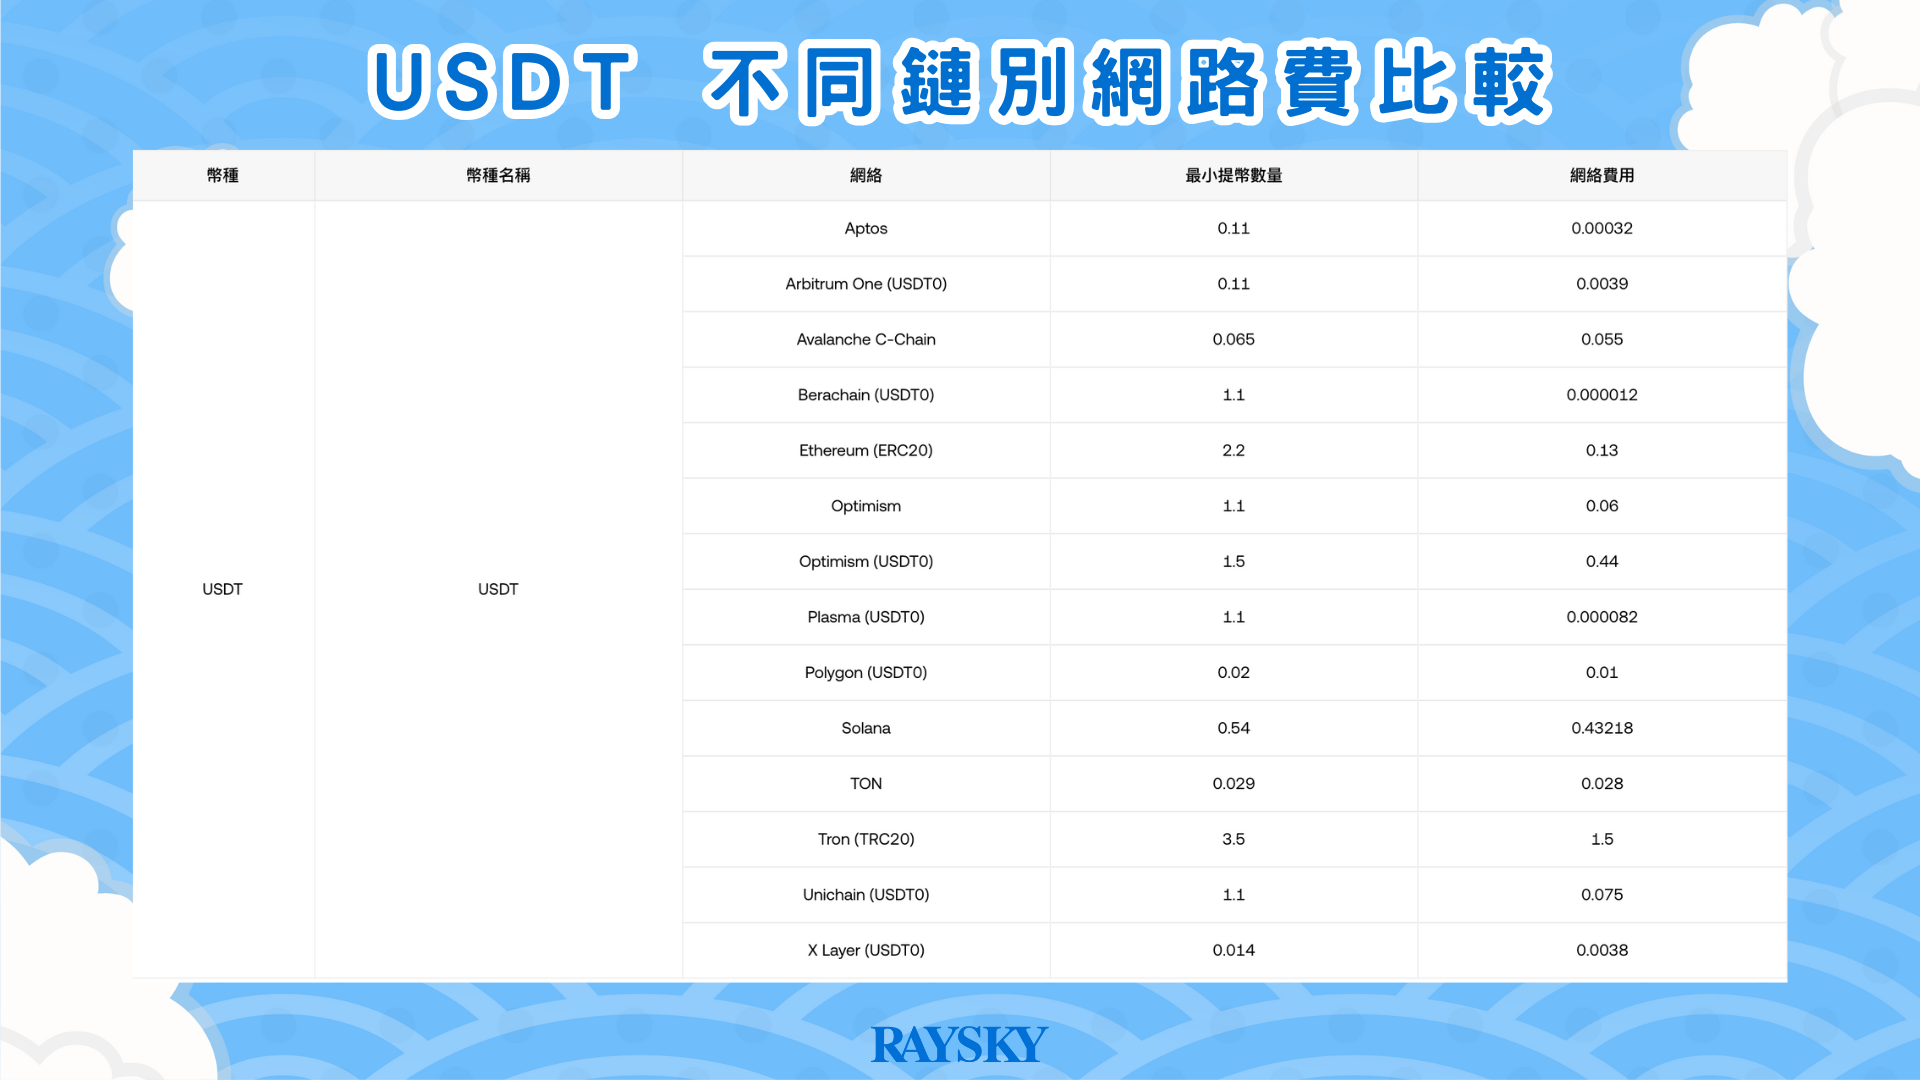Image resolution: width=1920 pixels, height=1080 pixels.
Task: Select the Arbitrum One (USDT0) cell
Action: tap(866, 284)
